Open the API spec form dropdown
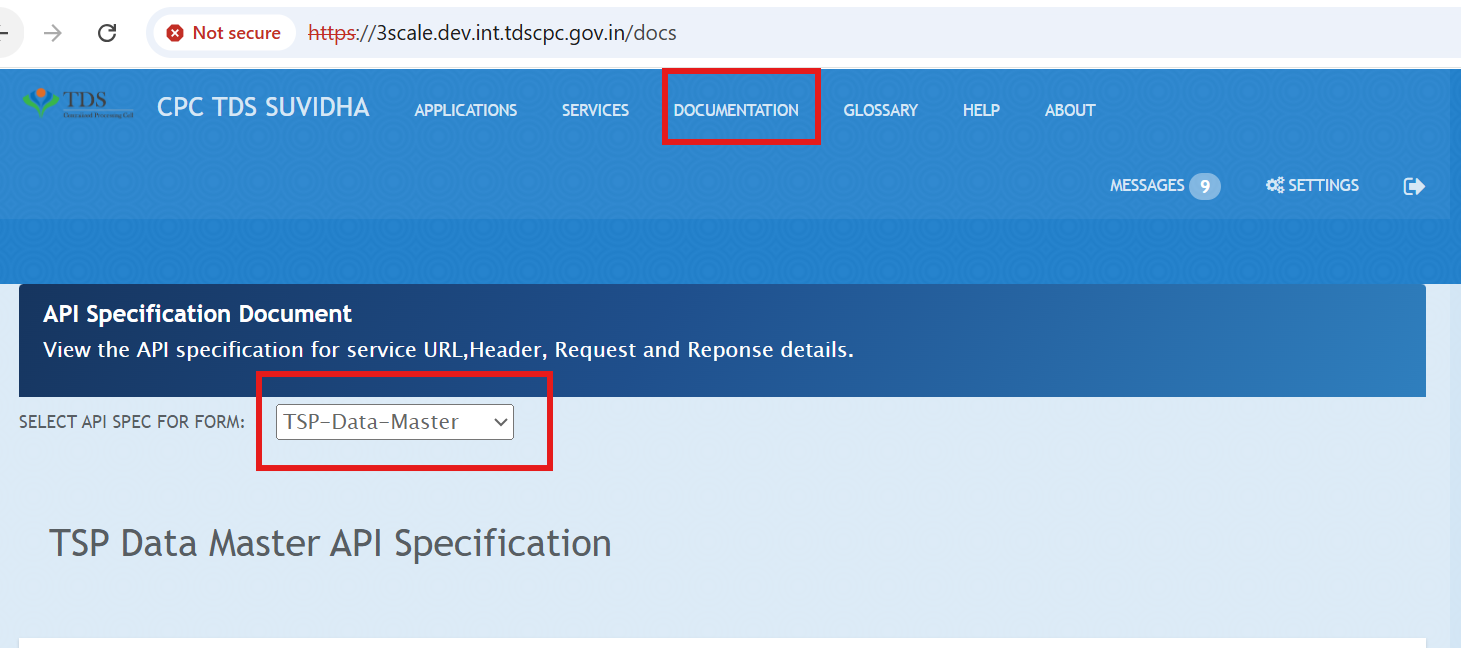 393,421
